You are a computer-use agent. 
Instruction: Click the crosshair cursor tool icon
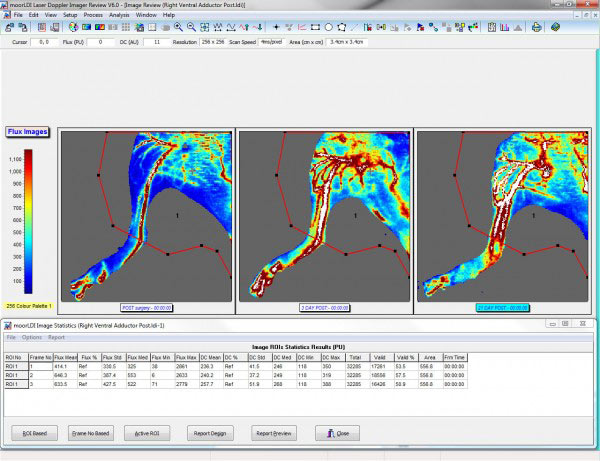(276, 28)
